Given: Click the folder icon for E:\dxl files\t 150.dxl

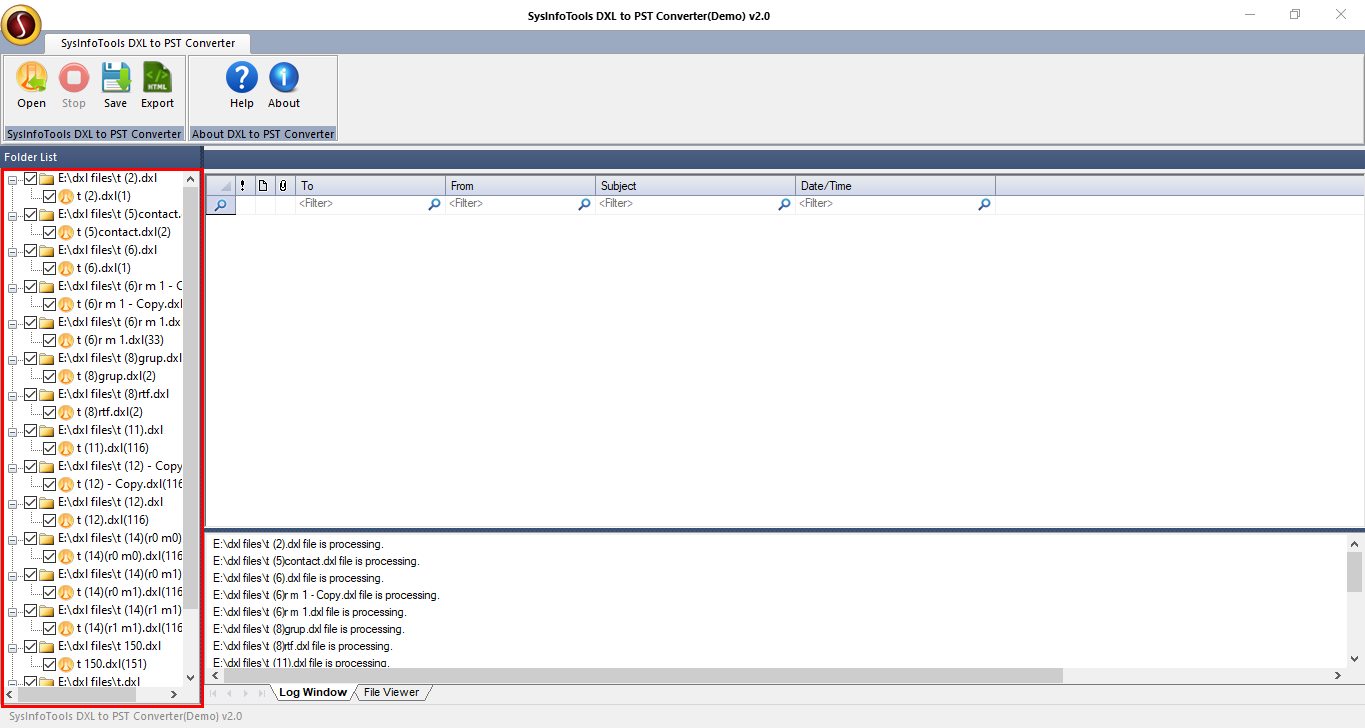Looking at the screenshot, I should [47, 646].
